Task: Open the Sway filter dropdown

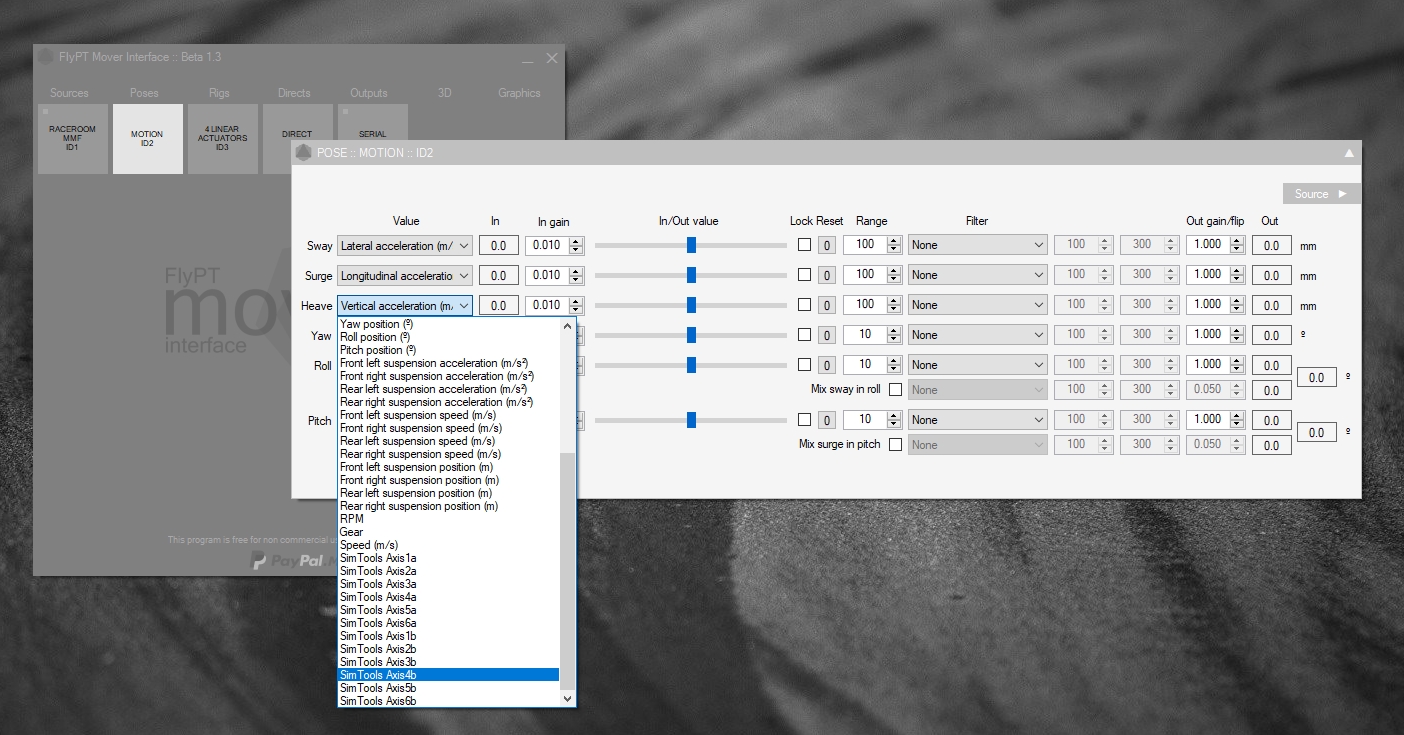Action: coord(977,245)
